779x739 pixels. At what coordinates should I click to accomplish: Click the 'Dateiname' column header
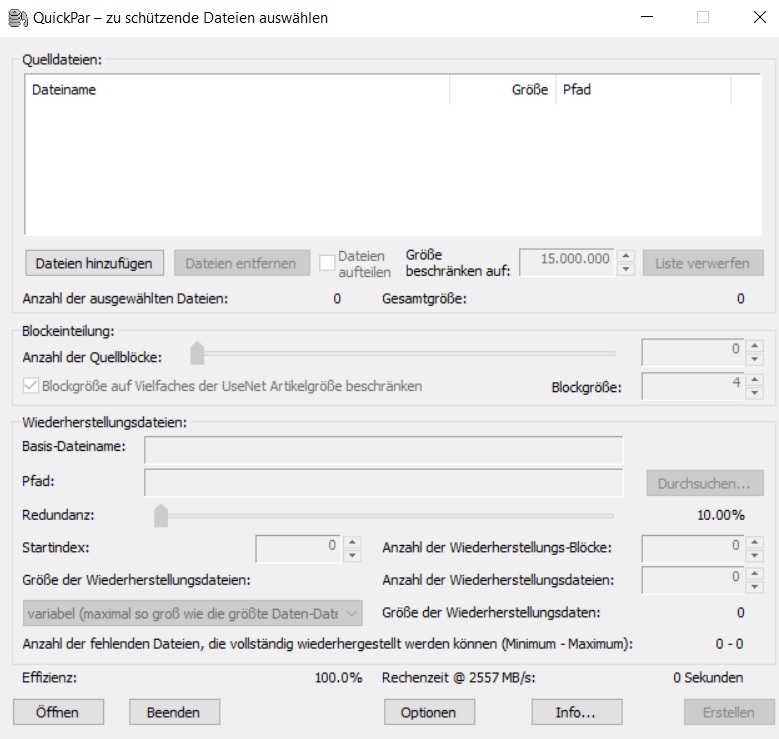click(237, 90)
